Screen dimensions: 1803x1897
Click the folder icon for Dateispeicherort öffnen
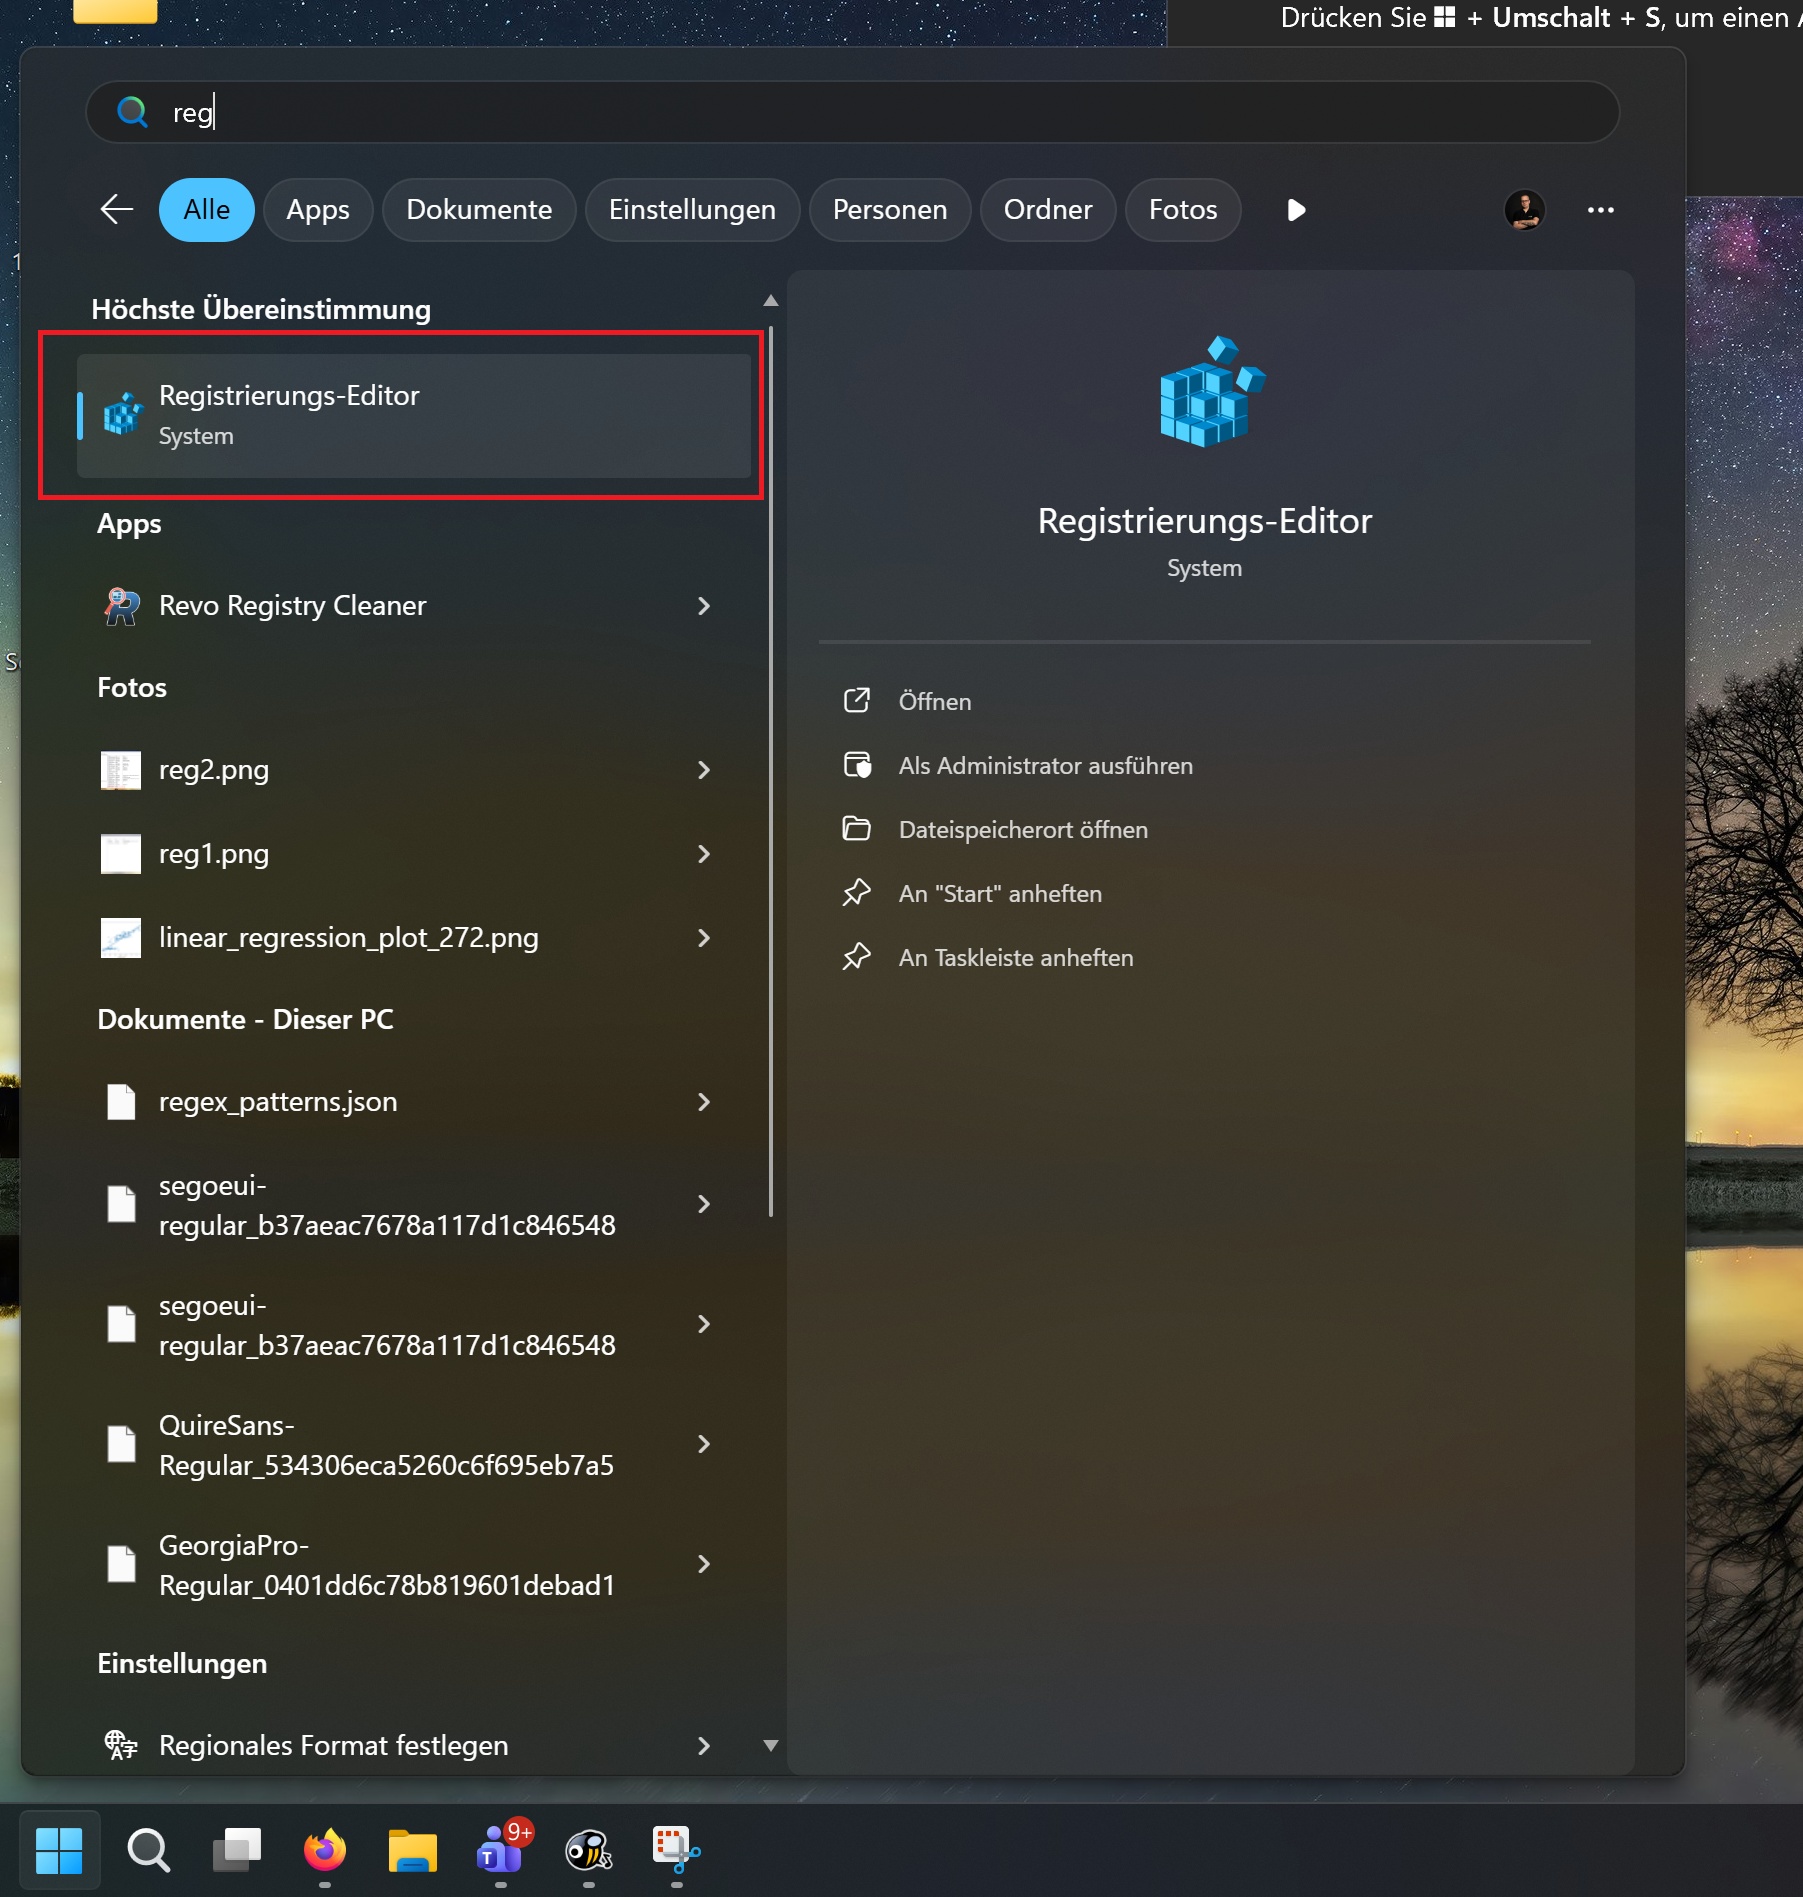tap(857, 829)
